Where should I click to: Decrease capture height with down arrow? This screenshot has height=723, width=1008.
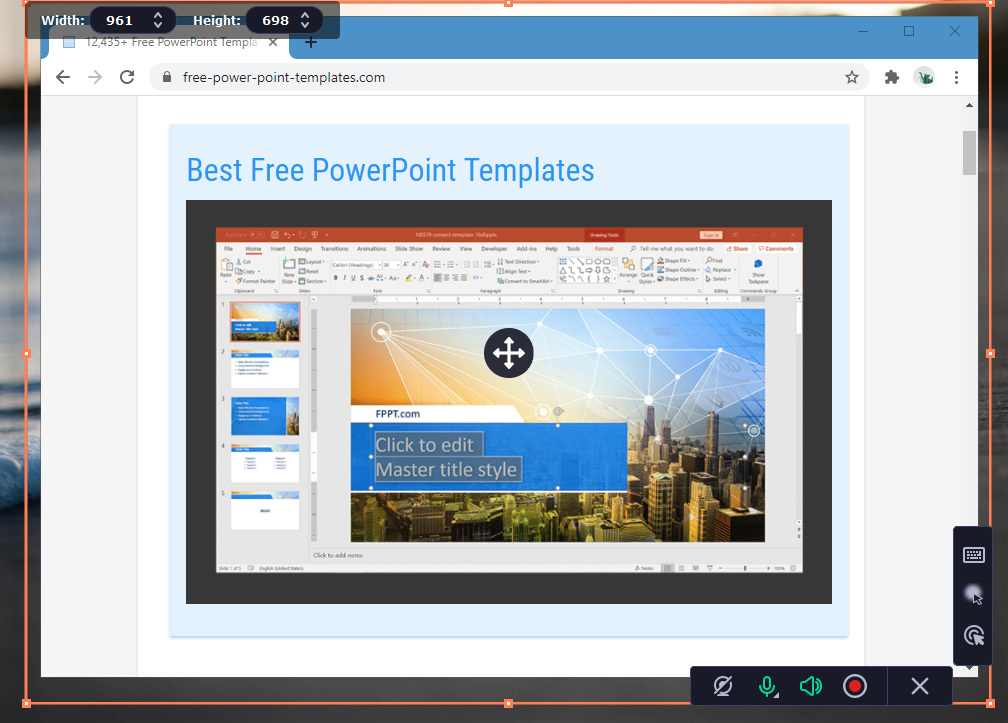pyautogui.click(x=304, y=25)
